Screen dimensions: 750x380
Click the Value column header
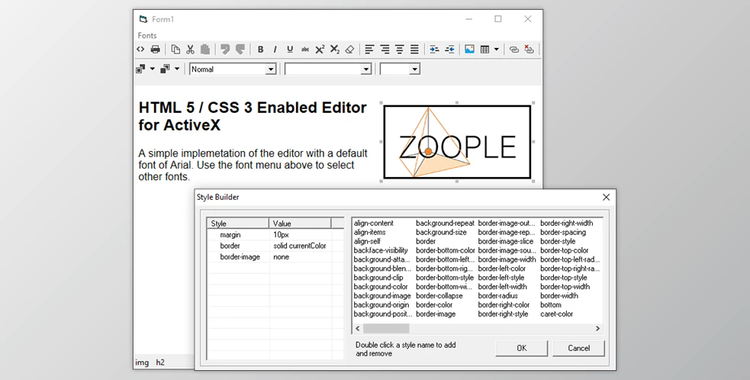point(300,224)
